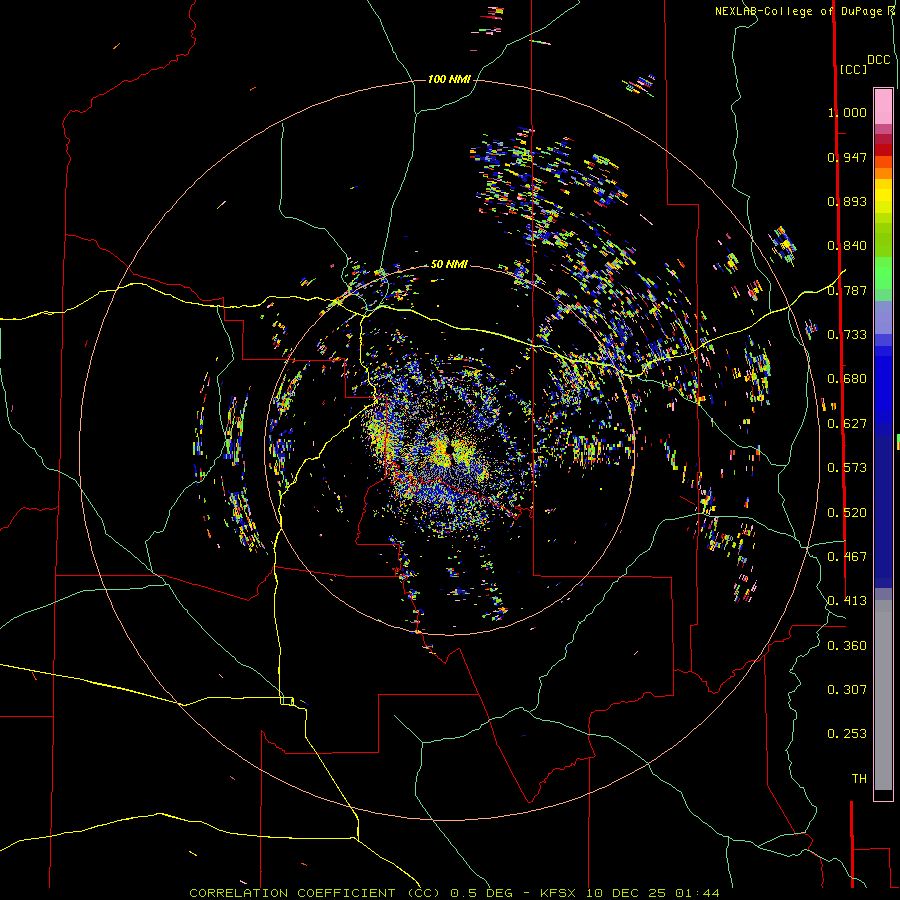Click the 0.840 scale value

(847, 246)
